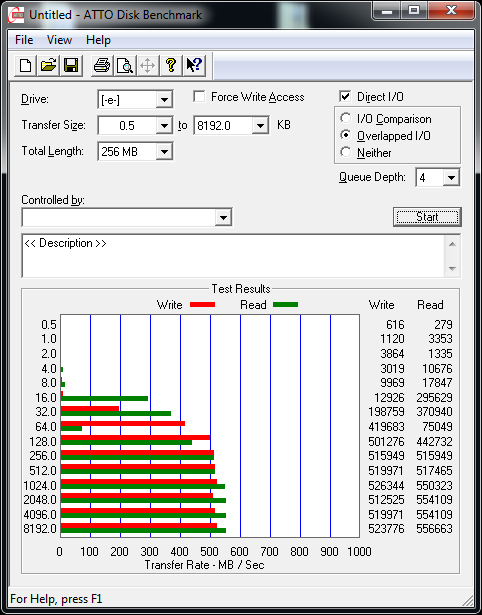Open the View menu

click(59, 40)
